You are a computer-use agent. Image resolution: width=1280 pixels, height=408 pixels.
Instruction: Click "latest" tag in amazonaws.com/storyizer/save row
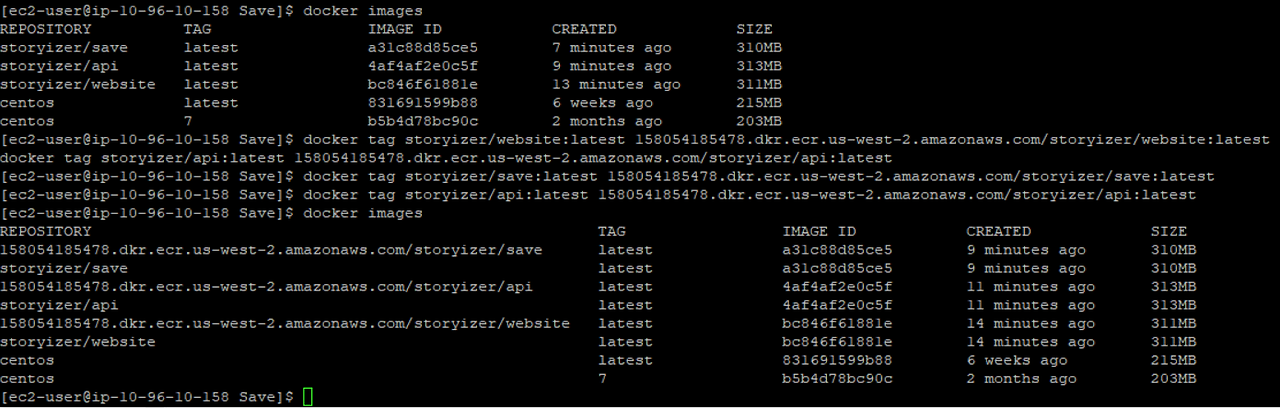pos(625,250)
